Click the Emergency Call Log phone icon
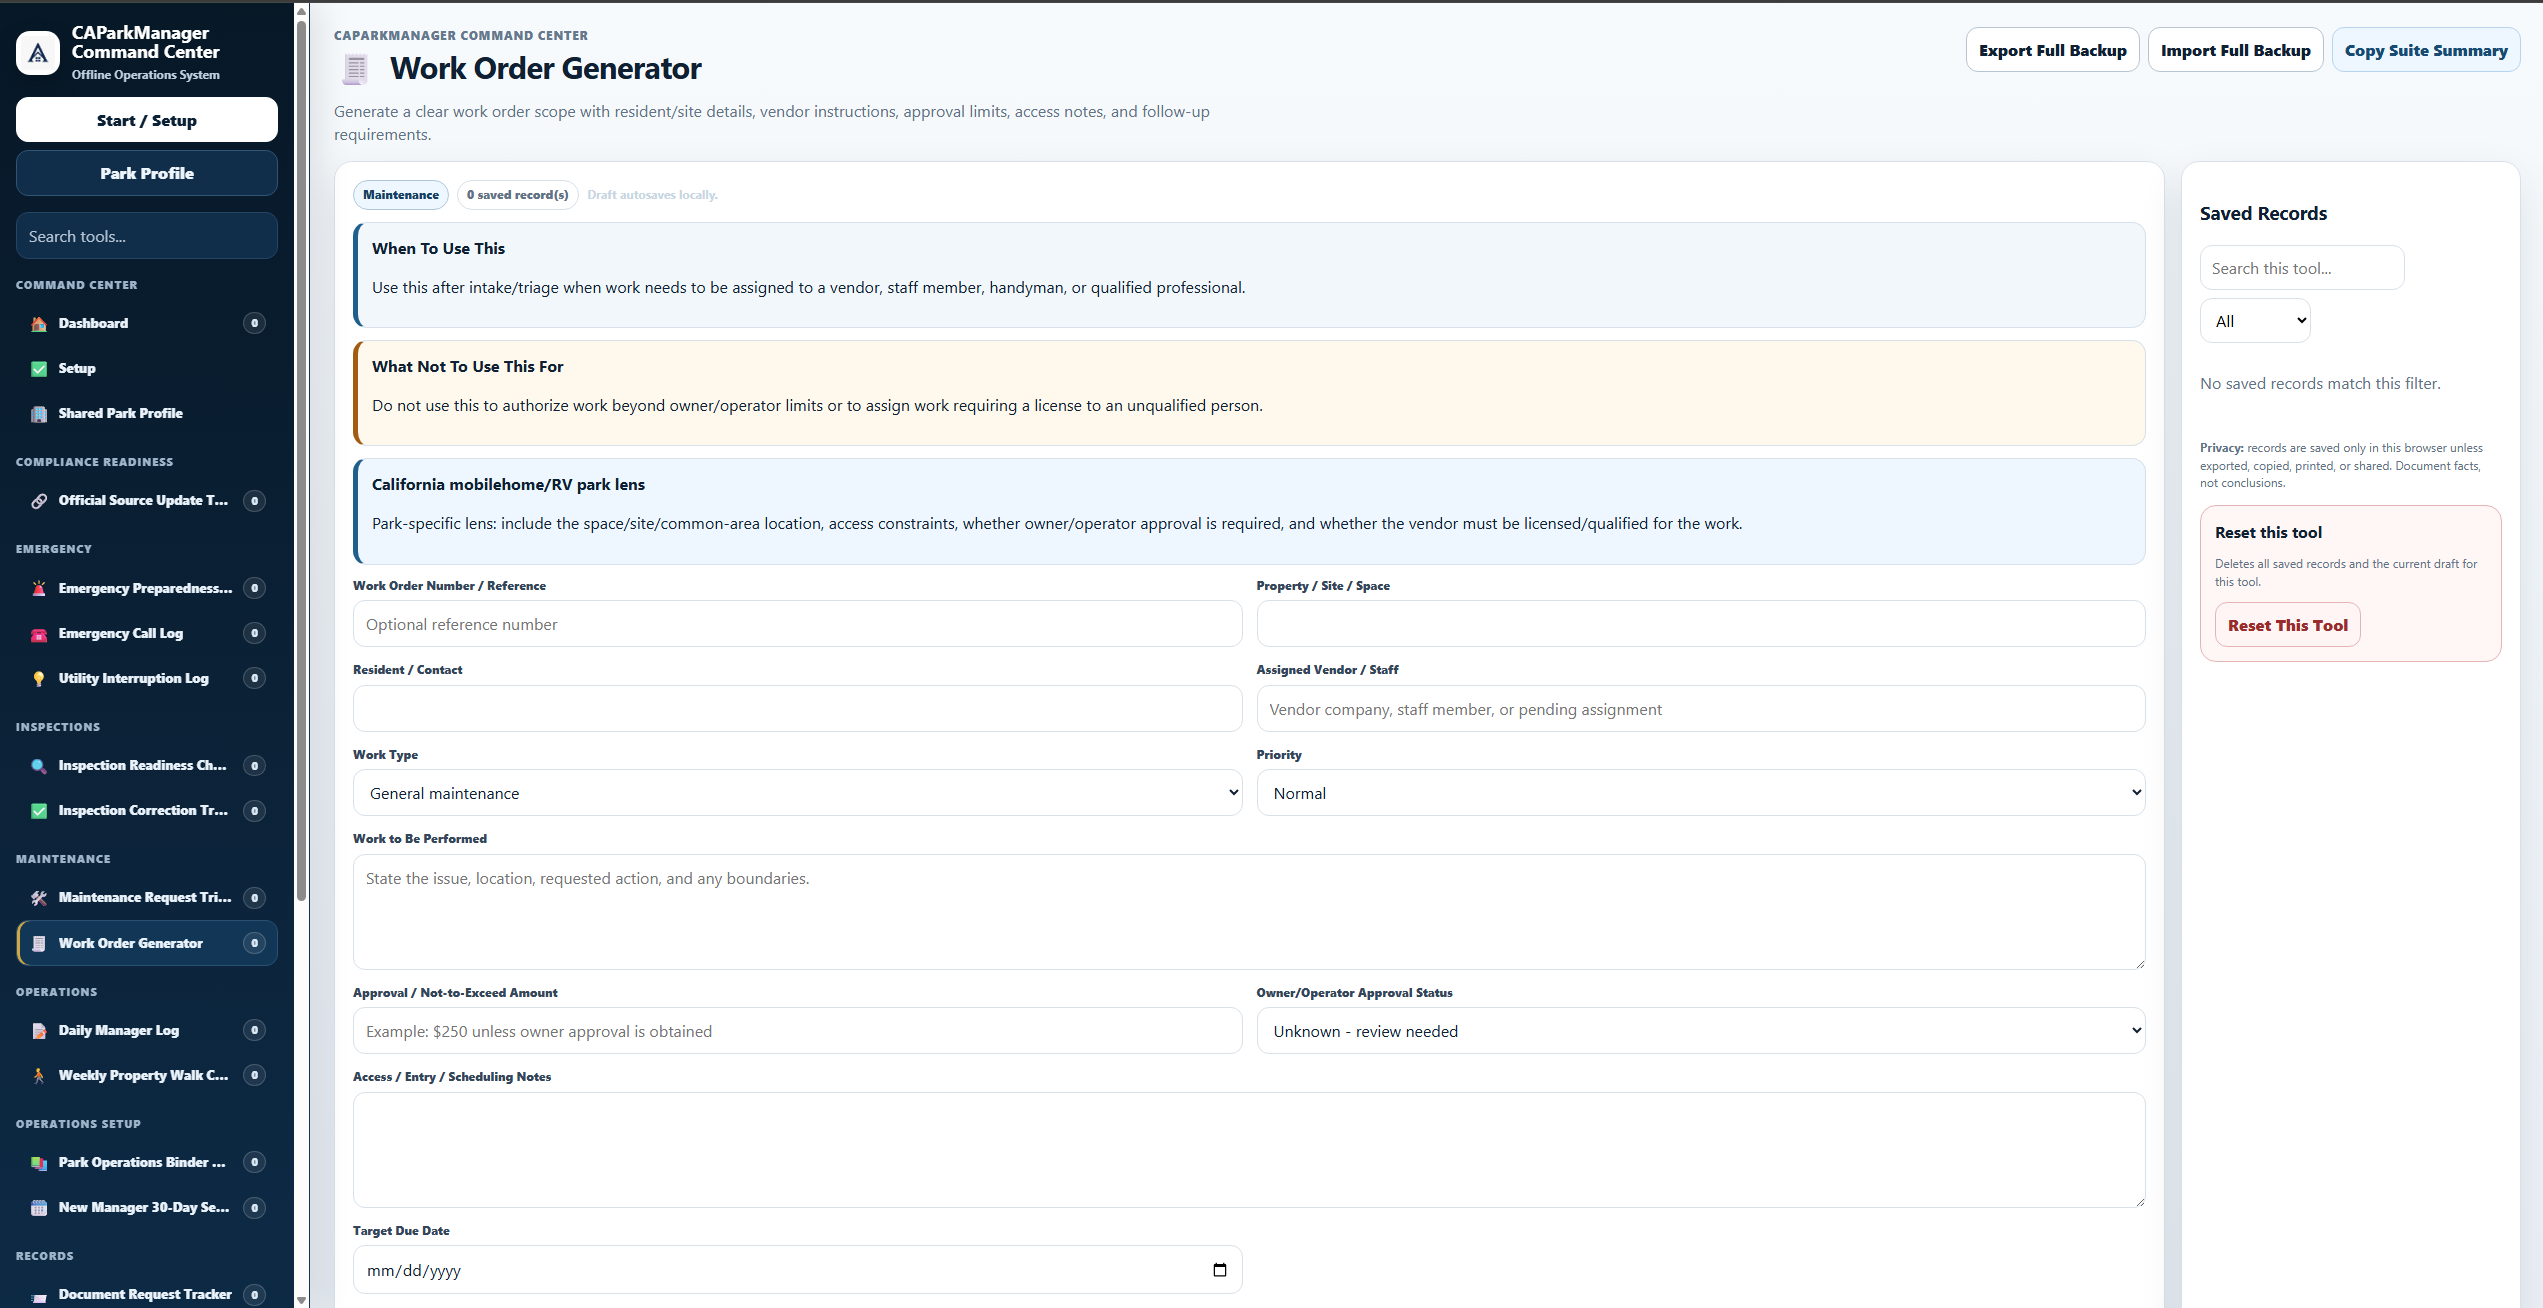Viewport: 2543px width, 1308px height. coord(39,634)
